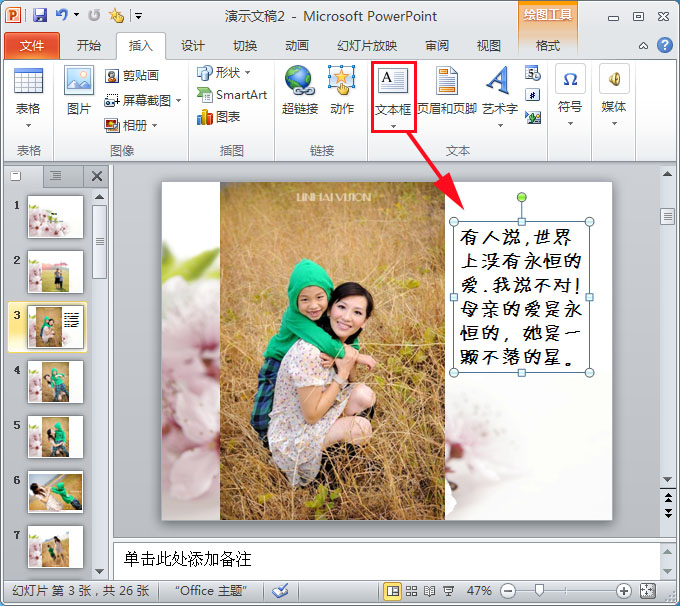Click the Save icon in quick access toolbar
This screenshot has width=680, height=606.
coord(40,16)
